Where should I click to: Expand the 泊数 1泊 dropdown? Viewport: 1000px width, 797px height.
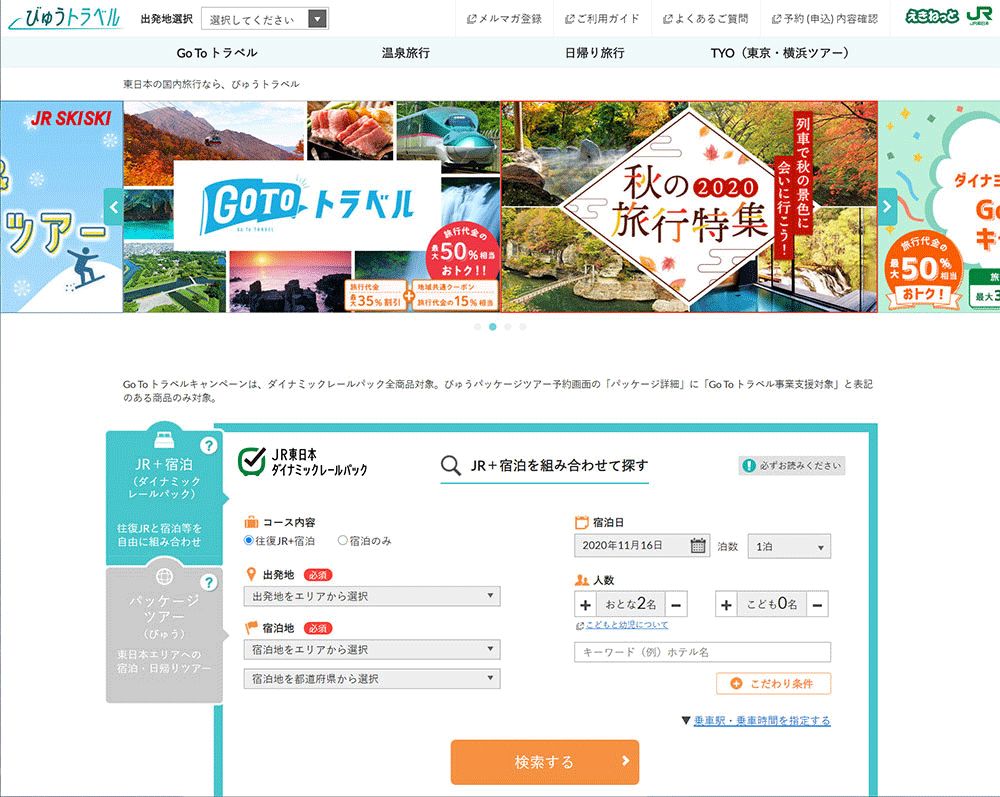[x=789, y=546]
